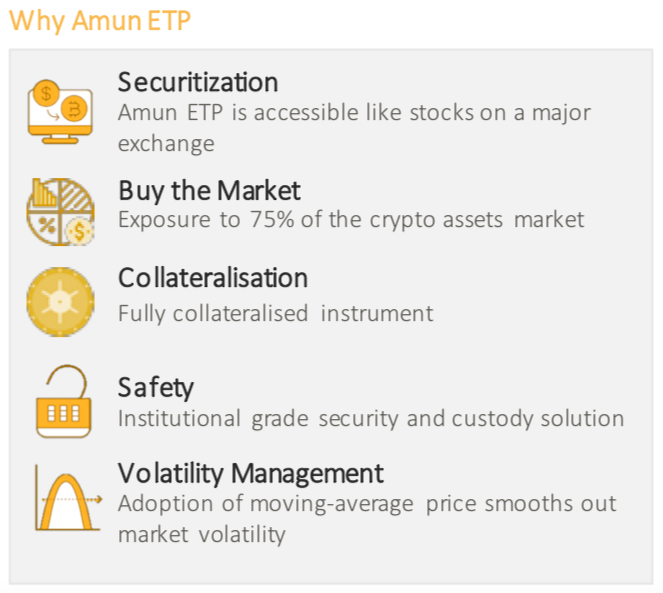
Task: Click the 'Buy the Market' heading
Action: pyautogui.click(x=209, y=191)
